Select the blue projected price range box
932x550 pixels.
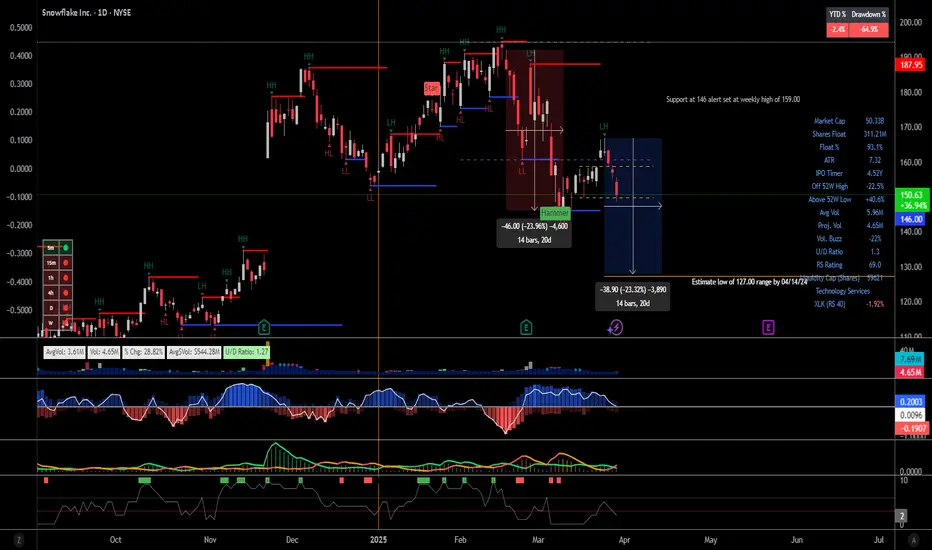pos(633,206)
